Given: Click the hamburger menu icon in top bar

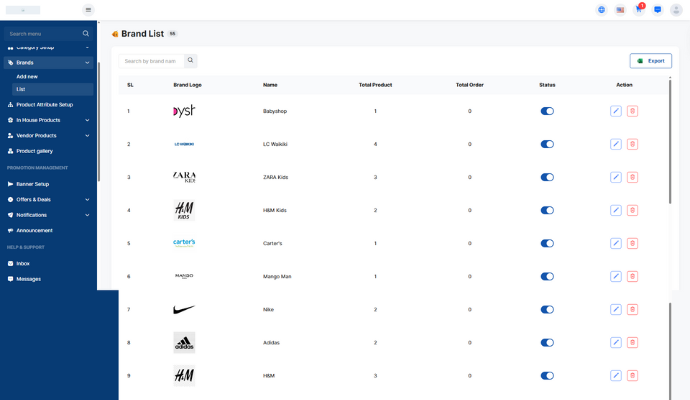Looking at the screenshot, I should (x=88, y=10).
